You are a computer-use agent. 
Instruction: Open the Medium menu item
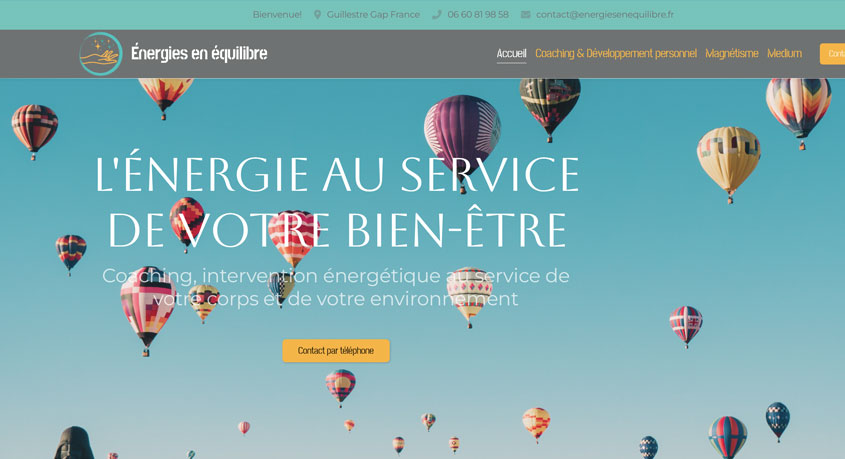[785, 53]
